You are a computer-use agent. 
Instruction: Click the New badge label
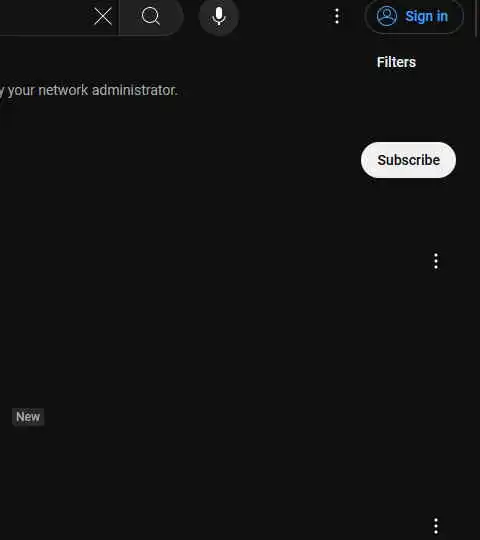tap(28, 417)
